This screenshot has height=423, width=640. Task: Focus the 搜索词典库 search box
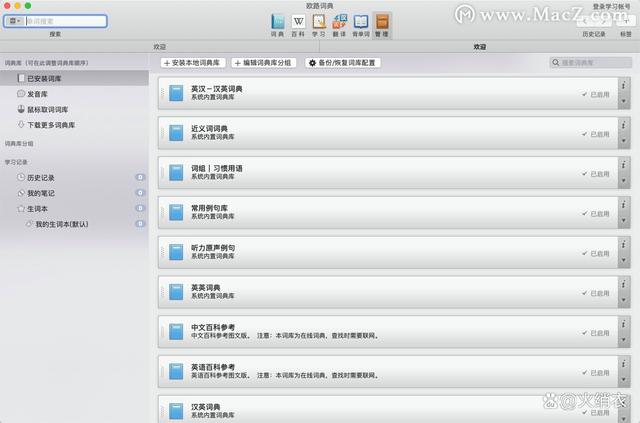[x=590, y=62]
